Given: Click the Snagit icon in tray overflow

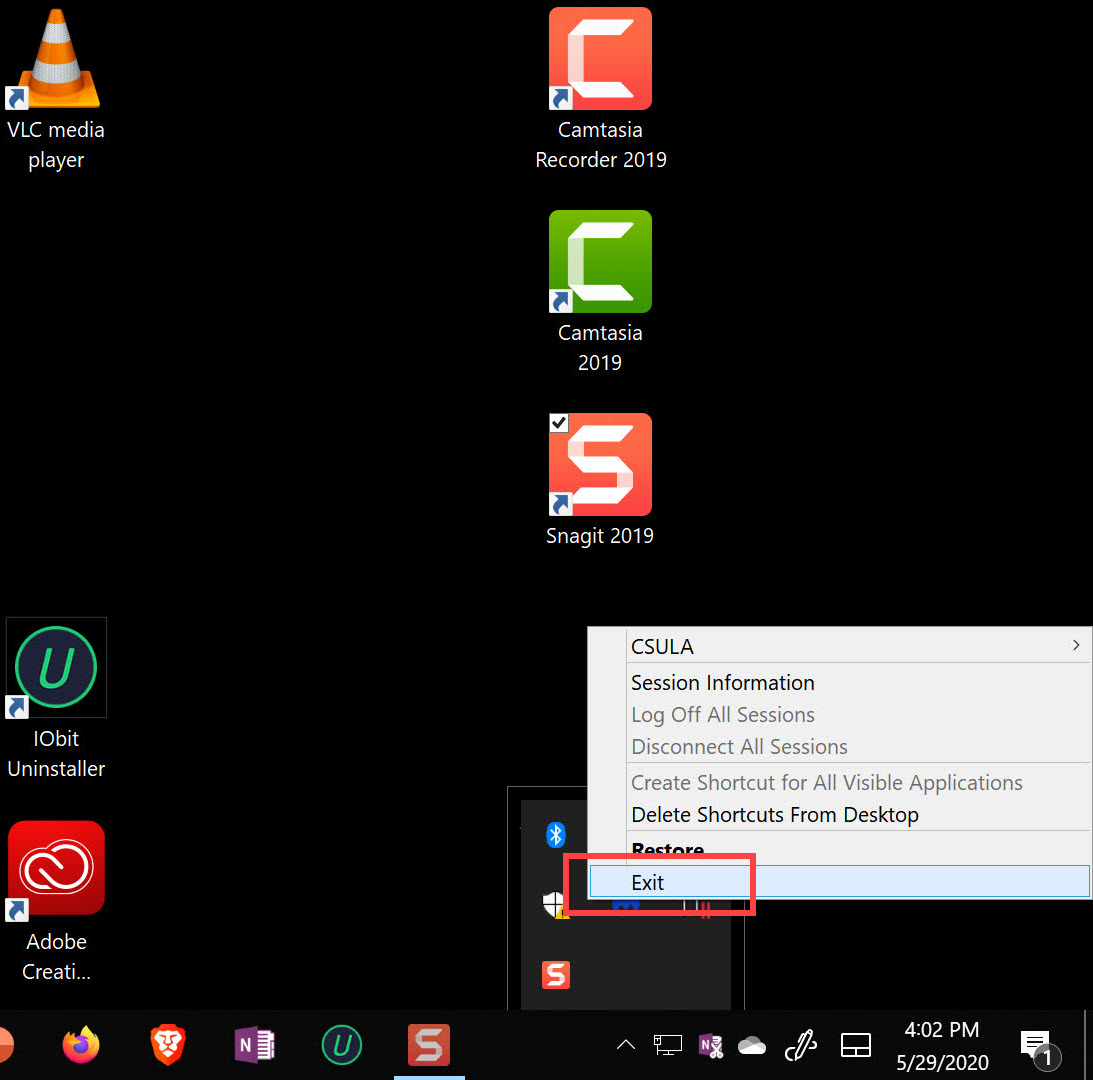Looking at the screenshot, I should 556,974.
